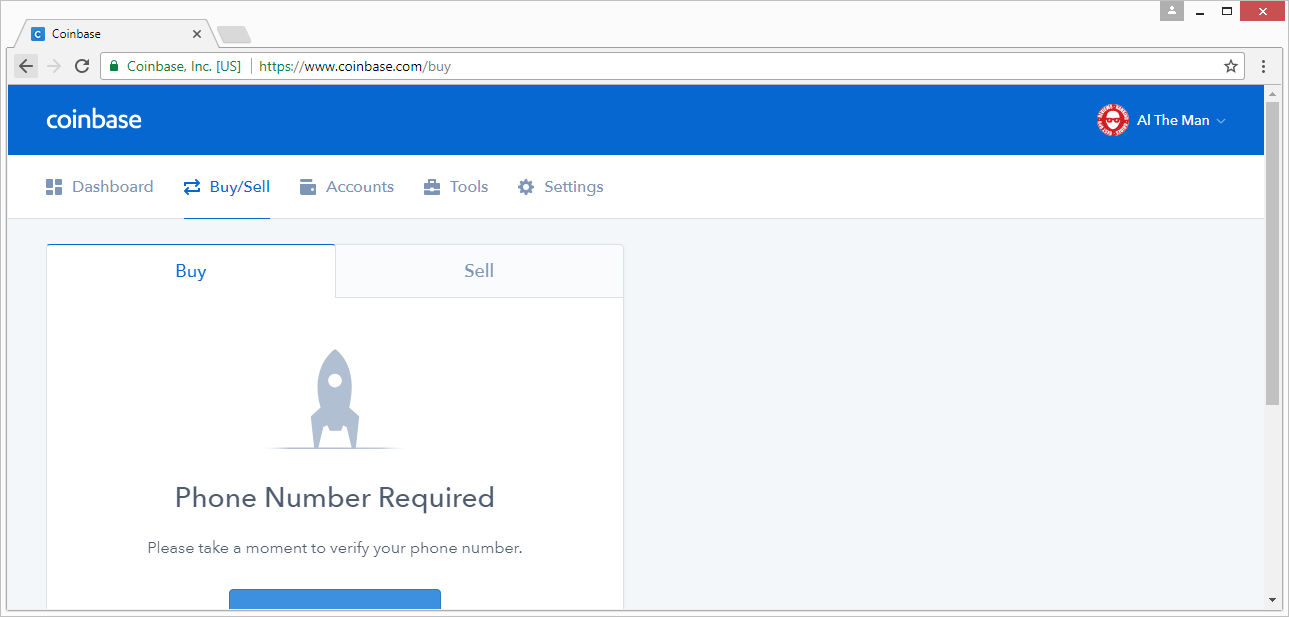Open the Accounts page
1289x617 pixels.
point(347,187)
